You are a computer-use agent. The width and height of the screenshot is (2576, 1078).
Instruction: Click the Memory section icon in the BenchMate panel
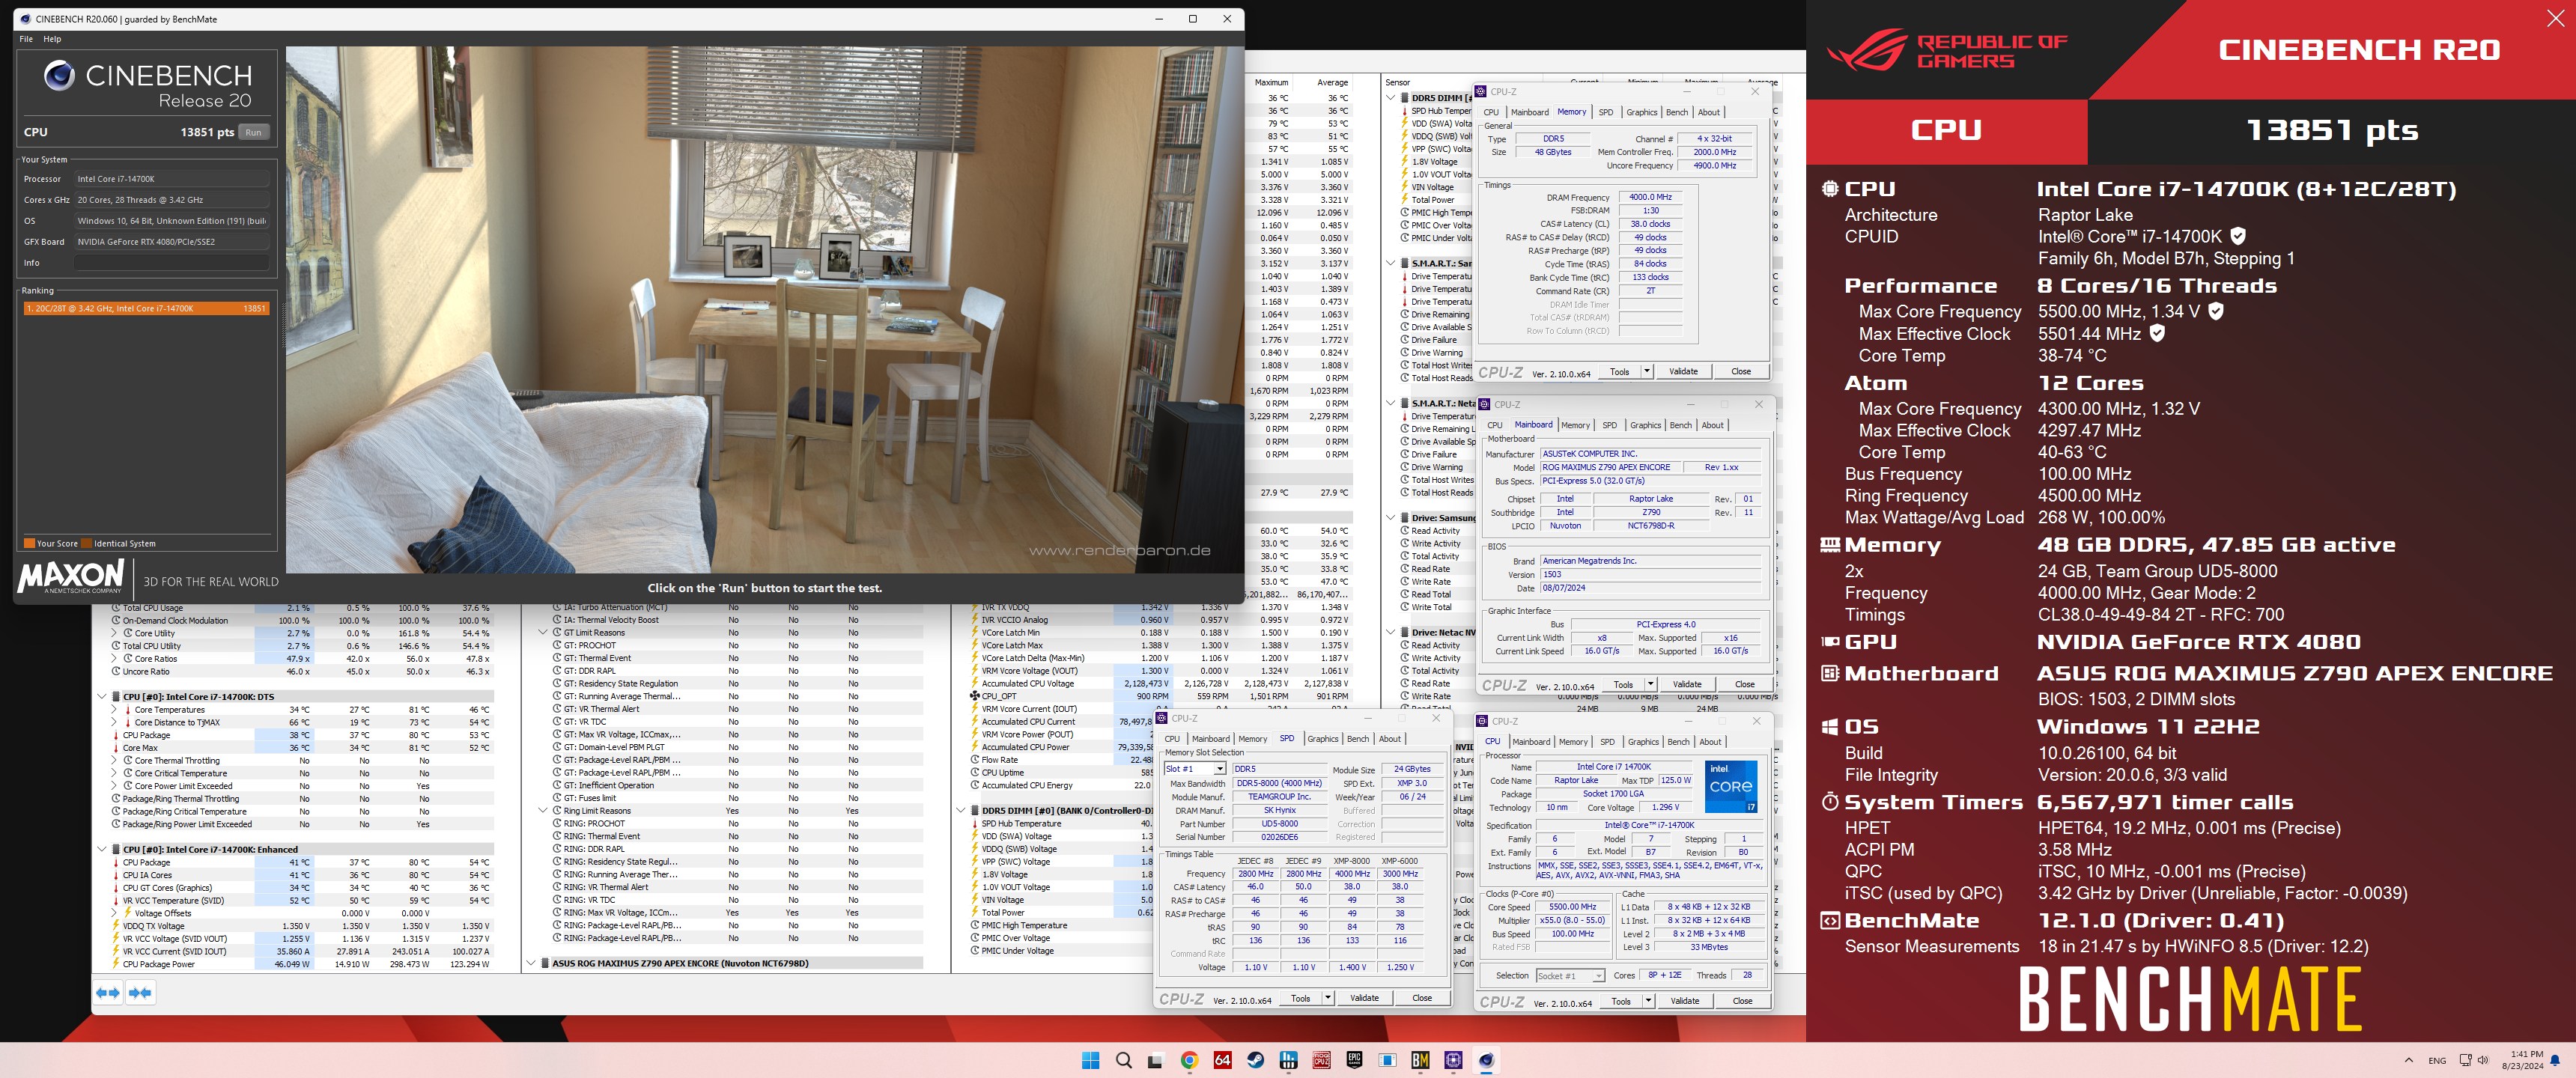pos(1830,545)
